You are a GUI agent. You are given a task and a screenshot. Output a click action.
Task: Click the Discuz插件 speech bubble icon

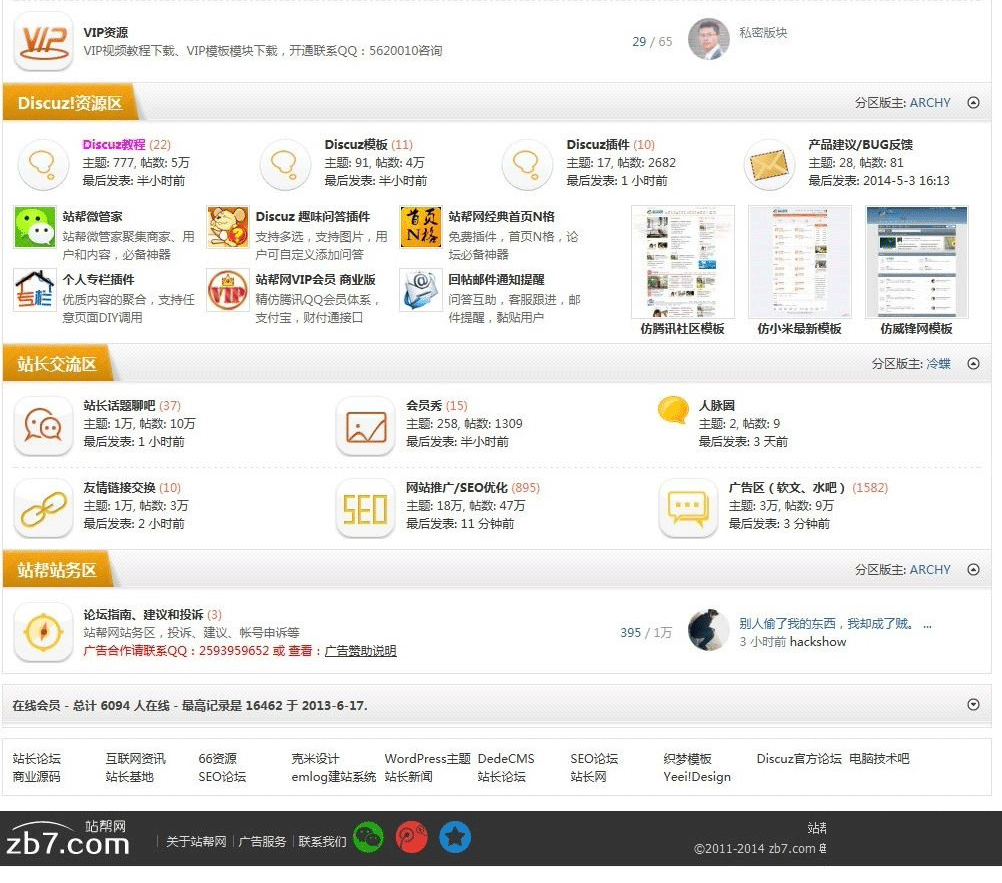pos(527,164)
